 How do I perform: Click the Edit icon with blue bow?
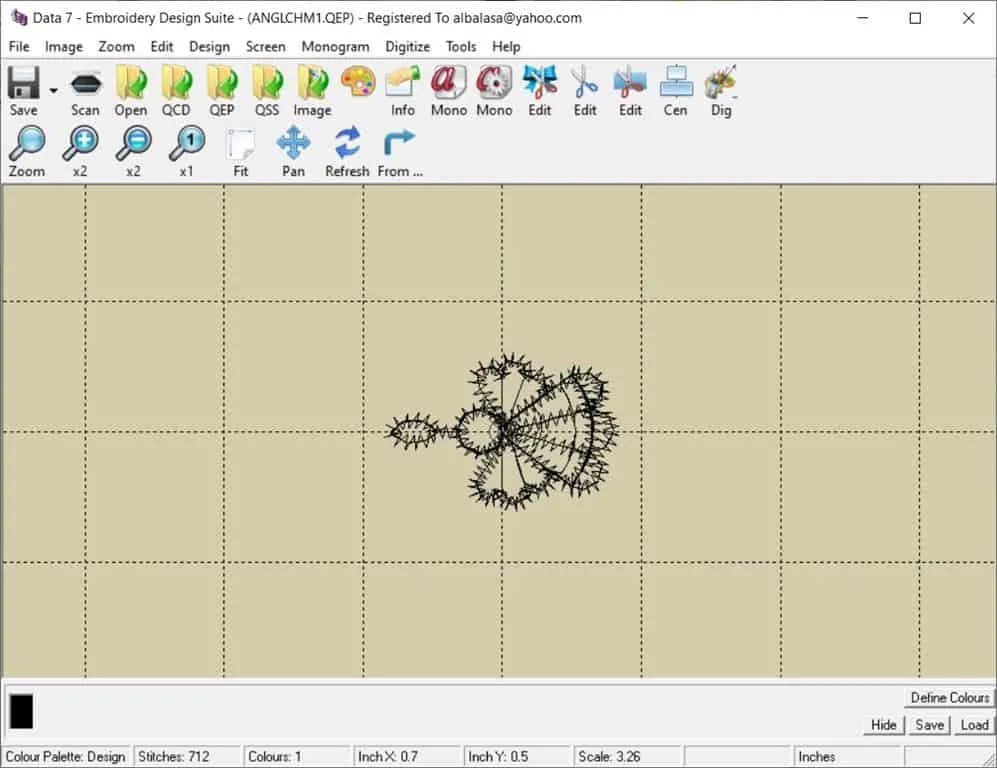pyautogui.click(x=539, y=83)
